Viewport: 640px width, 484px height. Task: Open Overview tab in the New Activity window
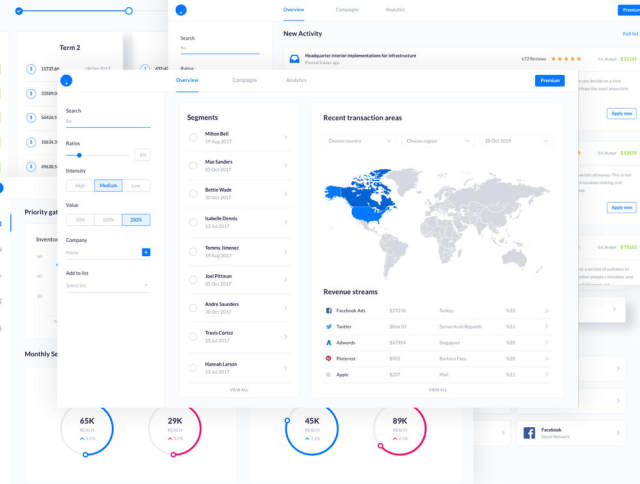pyautogui.click(x=293, y=9)
